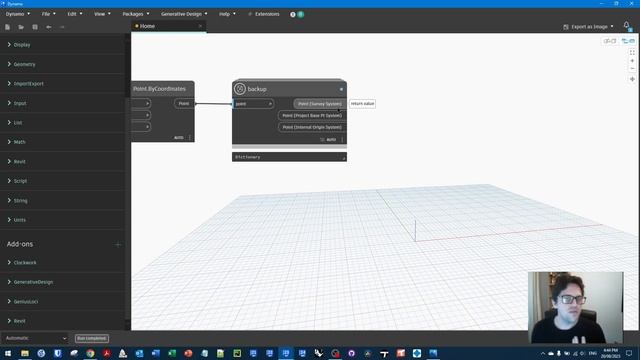Click the Point.ByCoordinates node title
Image resolution: width=640 pixels, height=360 pixels.
pos(159,89)
